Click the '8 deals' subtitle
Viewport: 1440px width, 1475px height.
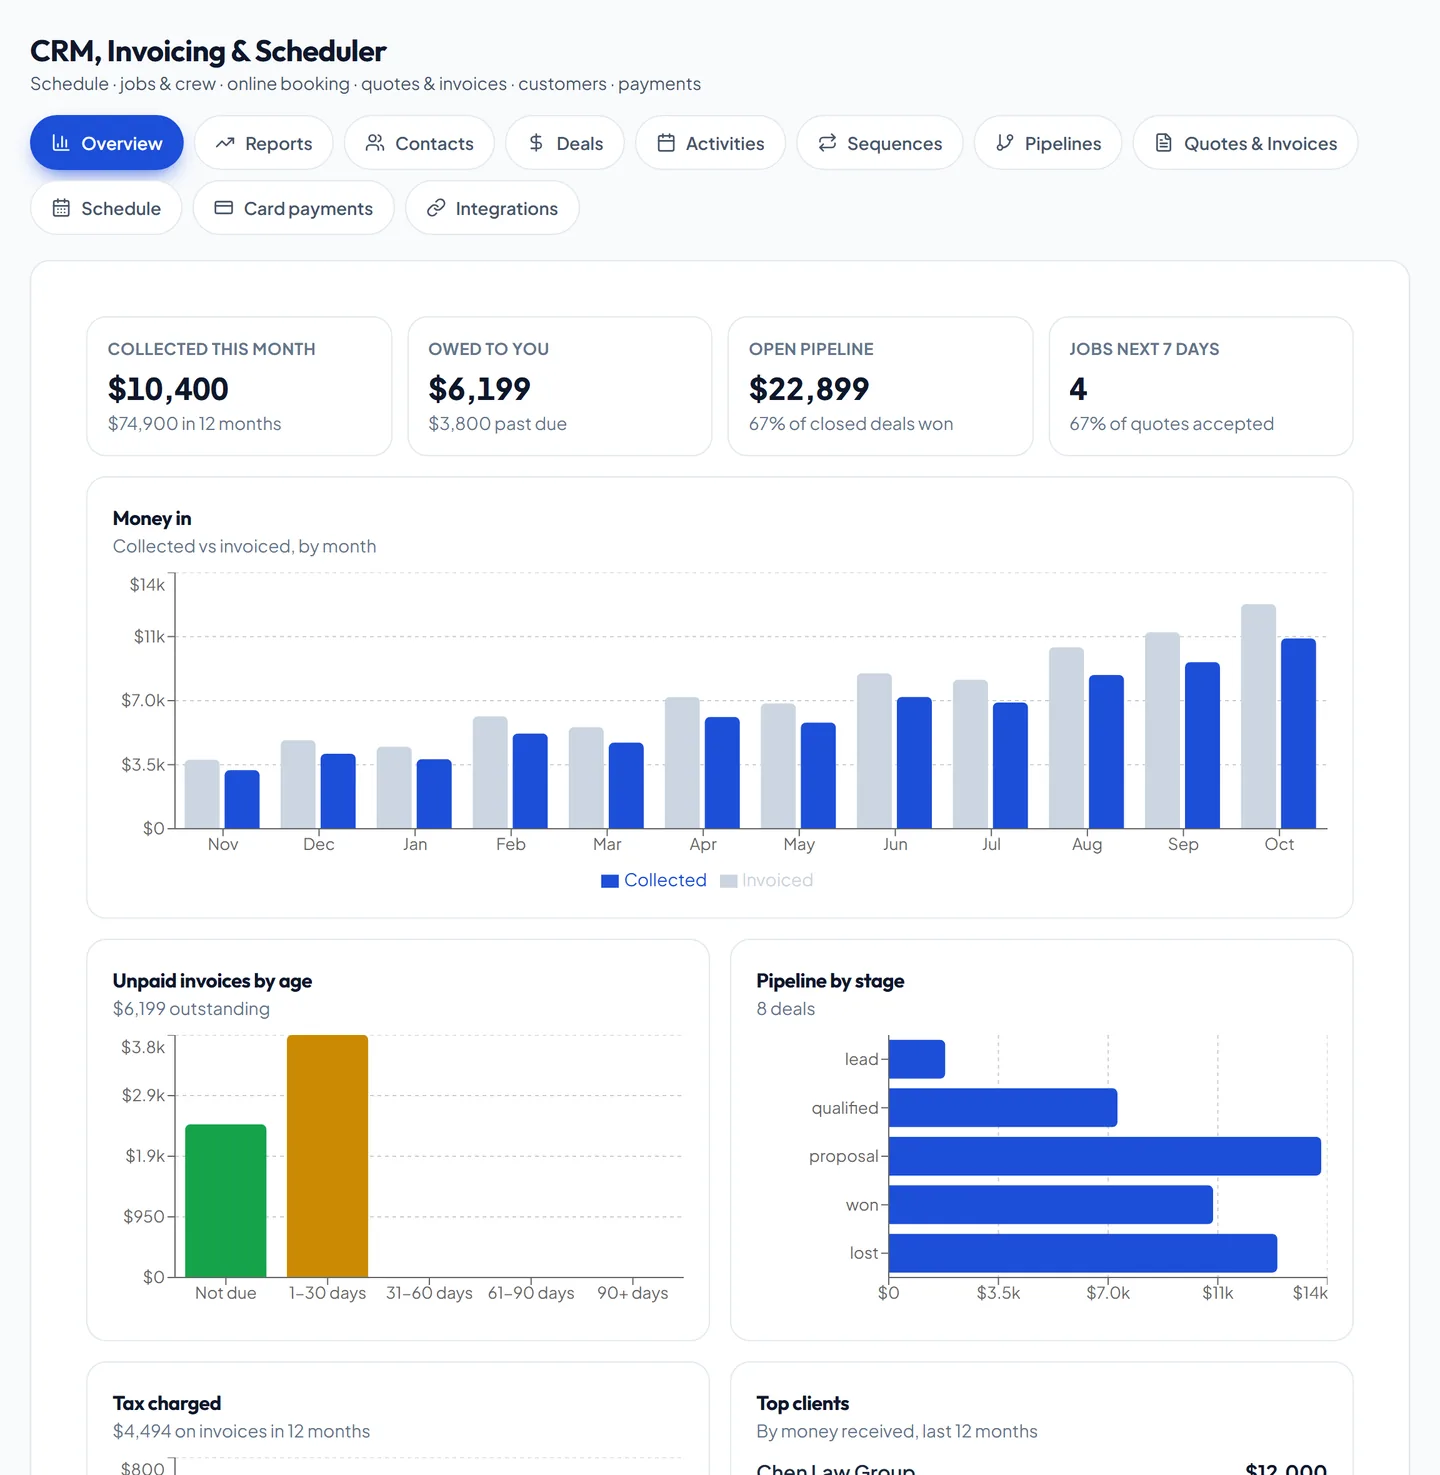point(786,1009)
